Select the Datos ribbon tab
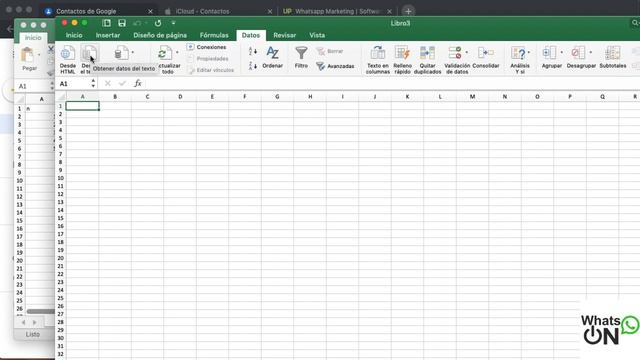Viewport: 640px width, 360px height. [x=251, y=36]
